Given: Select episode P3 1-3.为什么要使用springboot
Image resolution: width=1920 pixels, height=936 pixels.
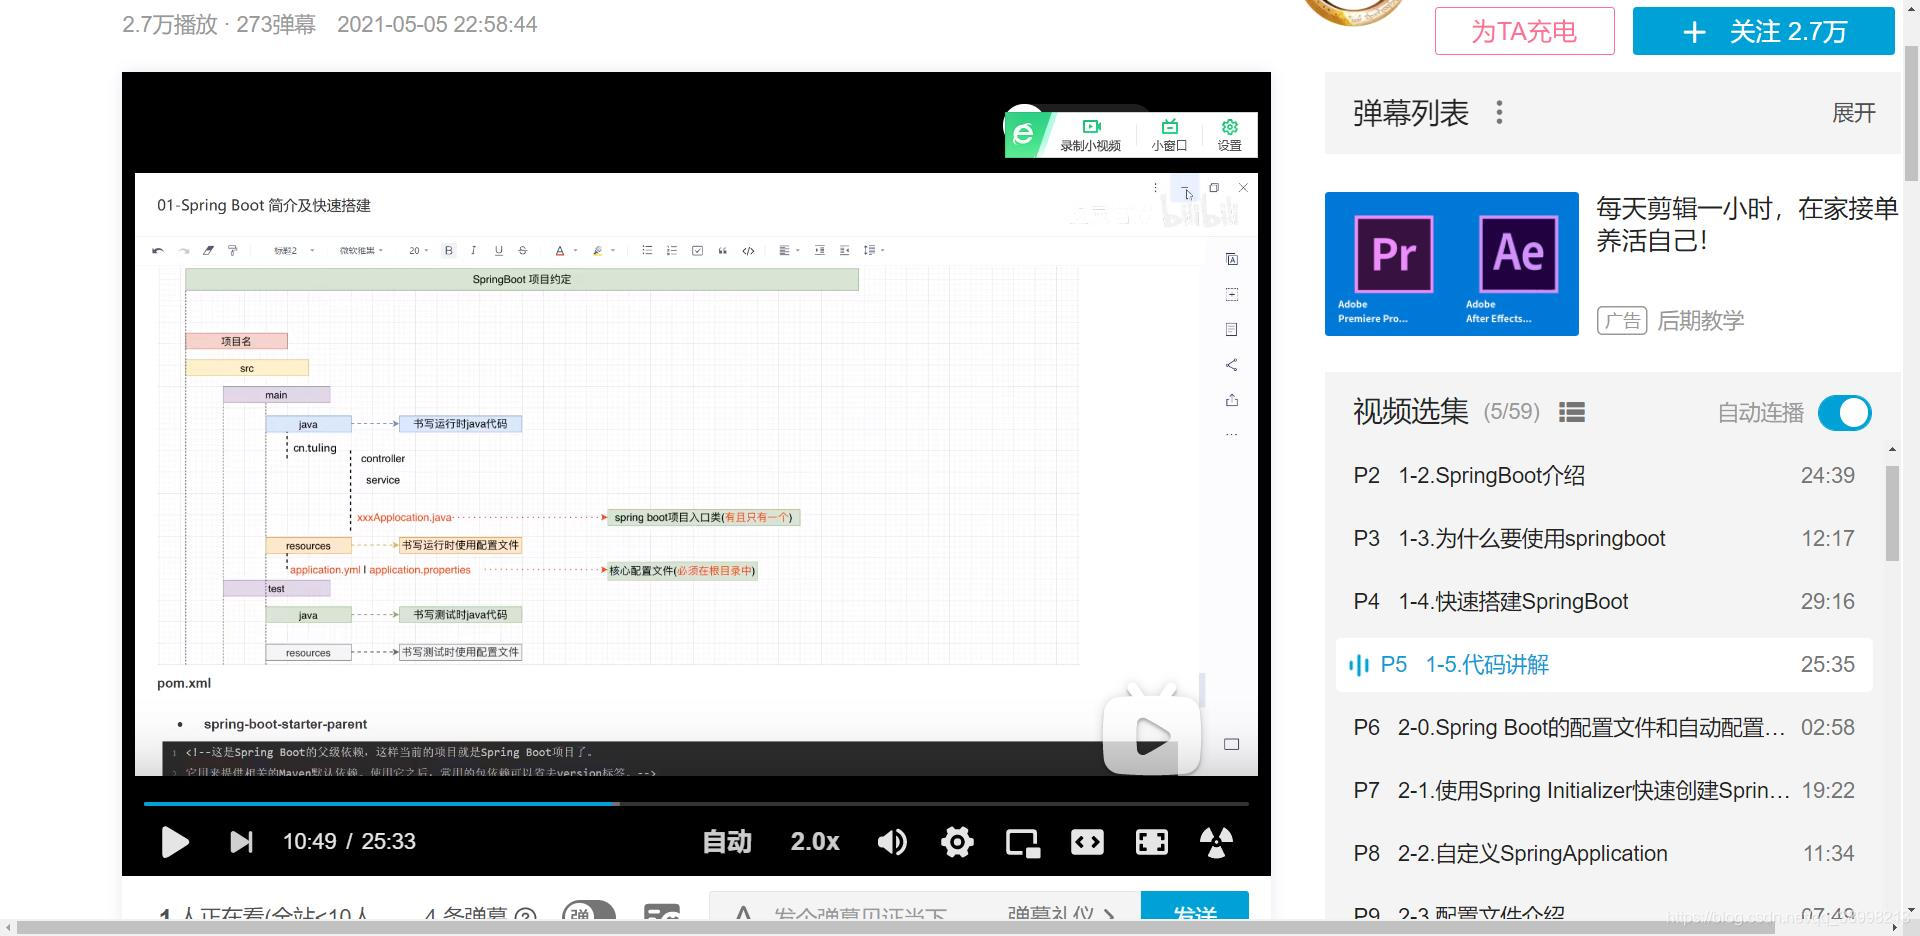Looking at the screenshot, I should (1604, 539).
